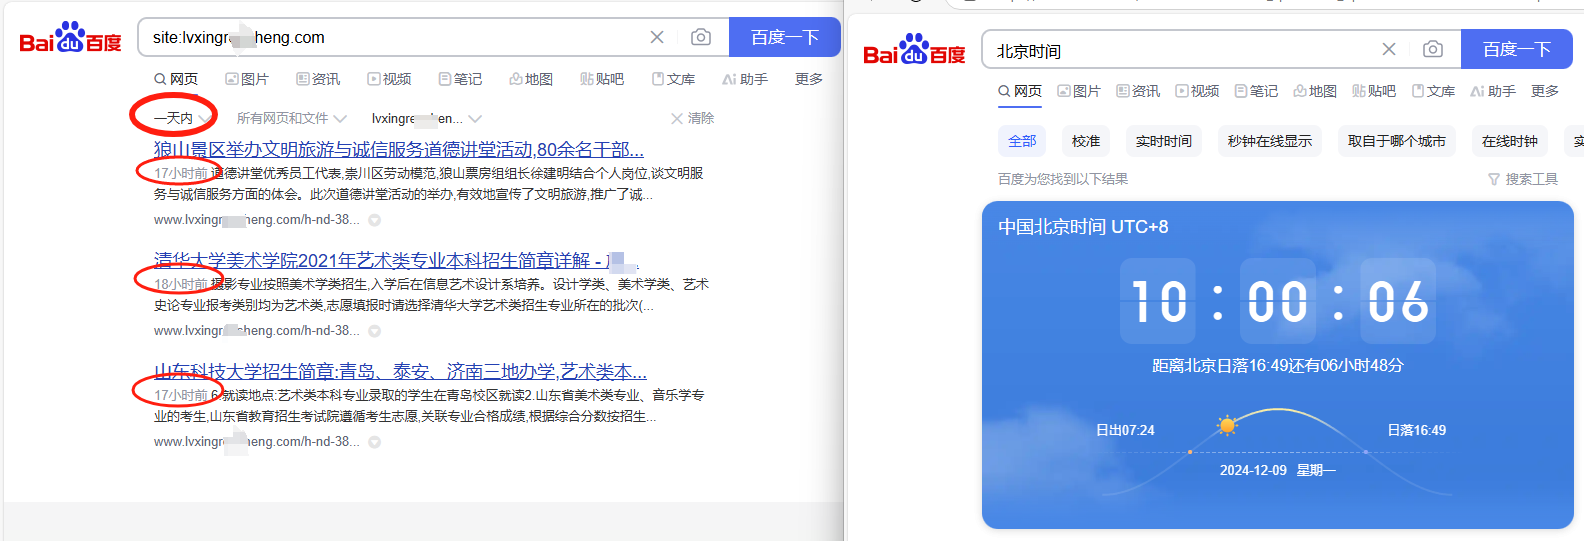Open AI助手 in the right window
The image size is (1584, 541).
coord(1493,91)
